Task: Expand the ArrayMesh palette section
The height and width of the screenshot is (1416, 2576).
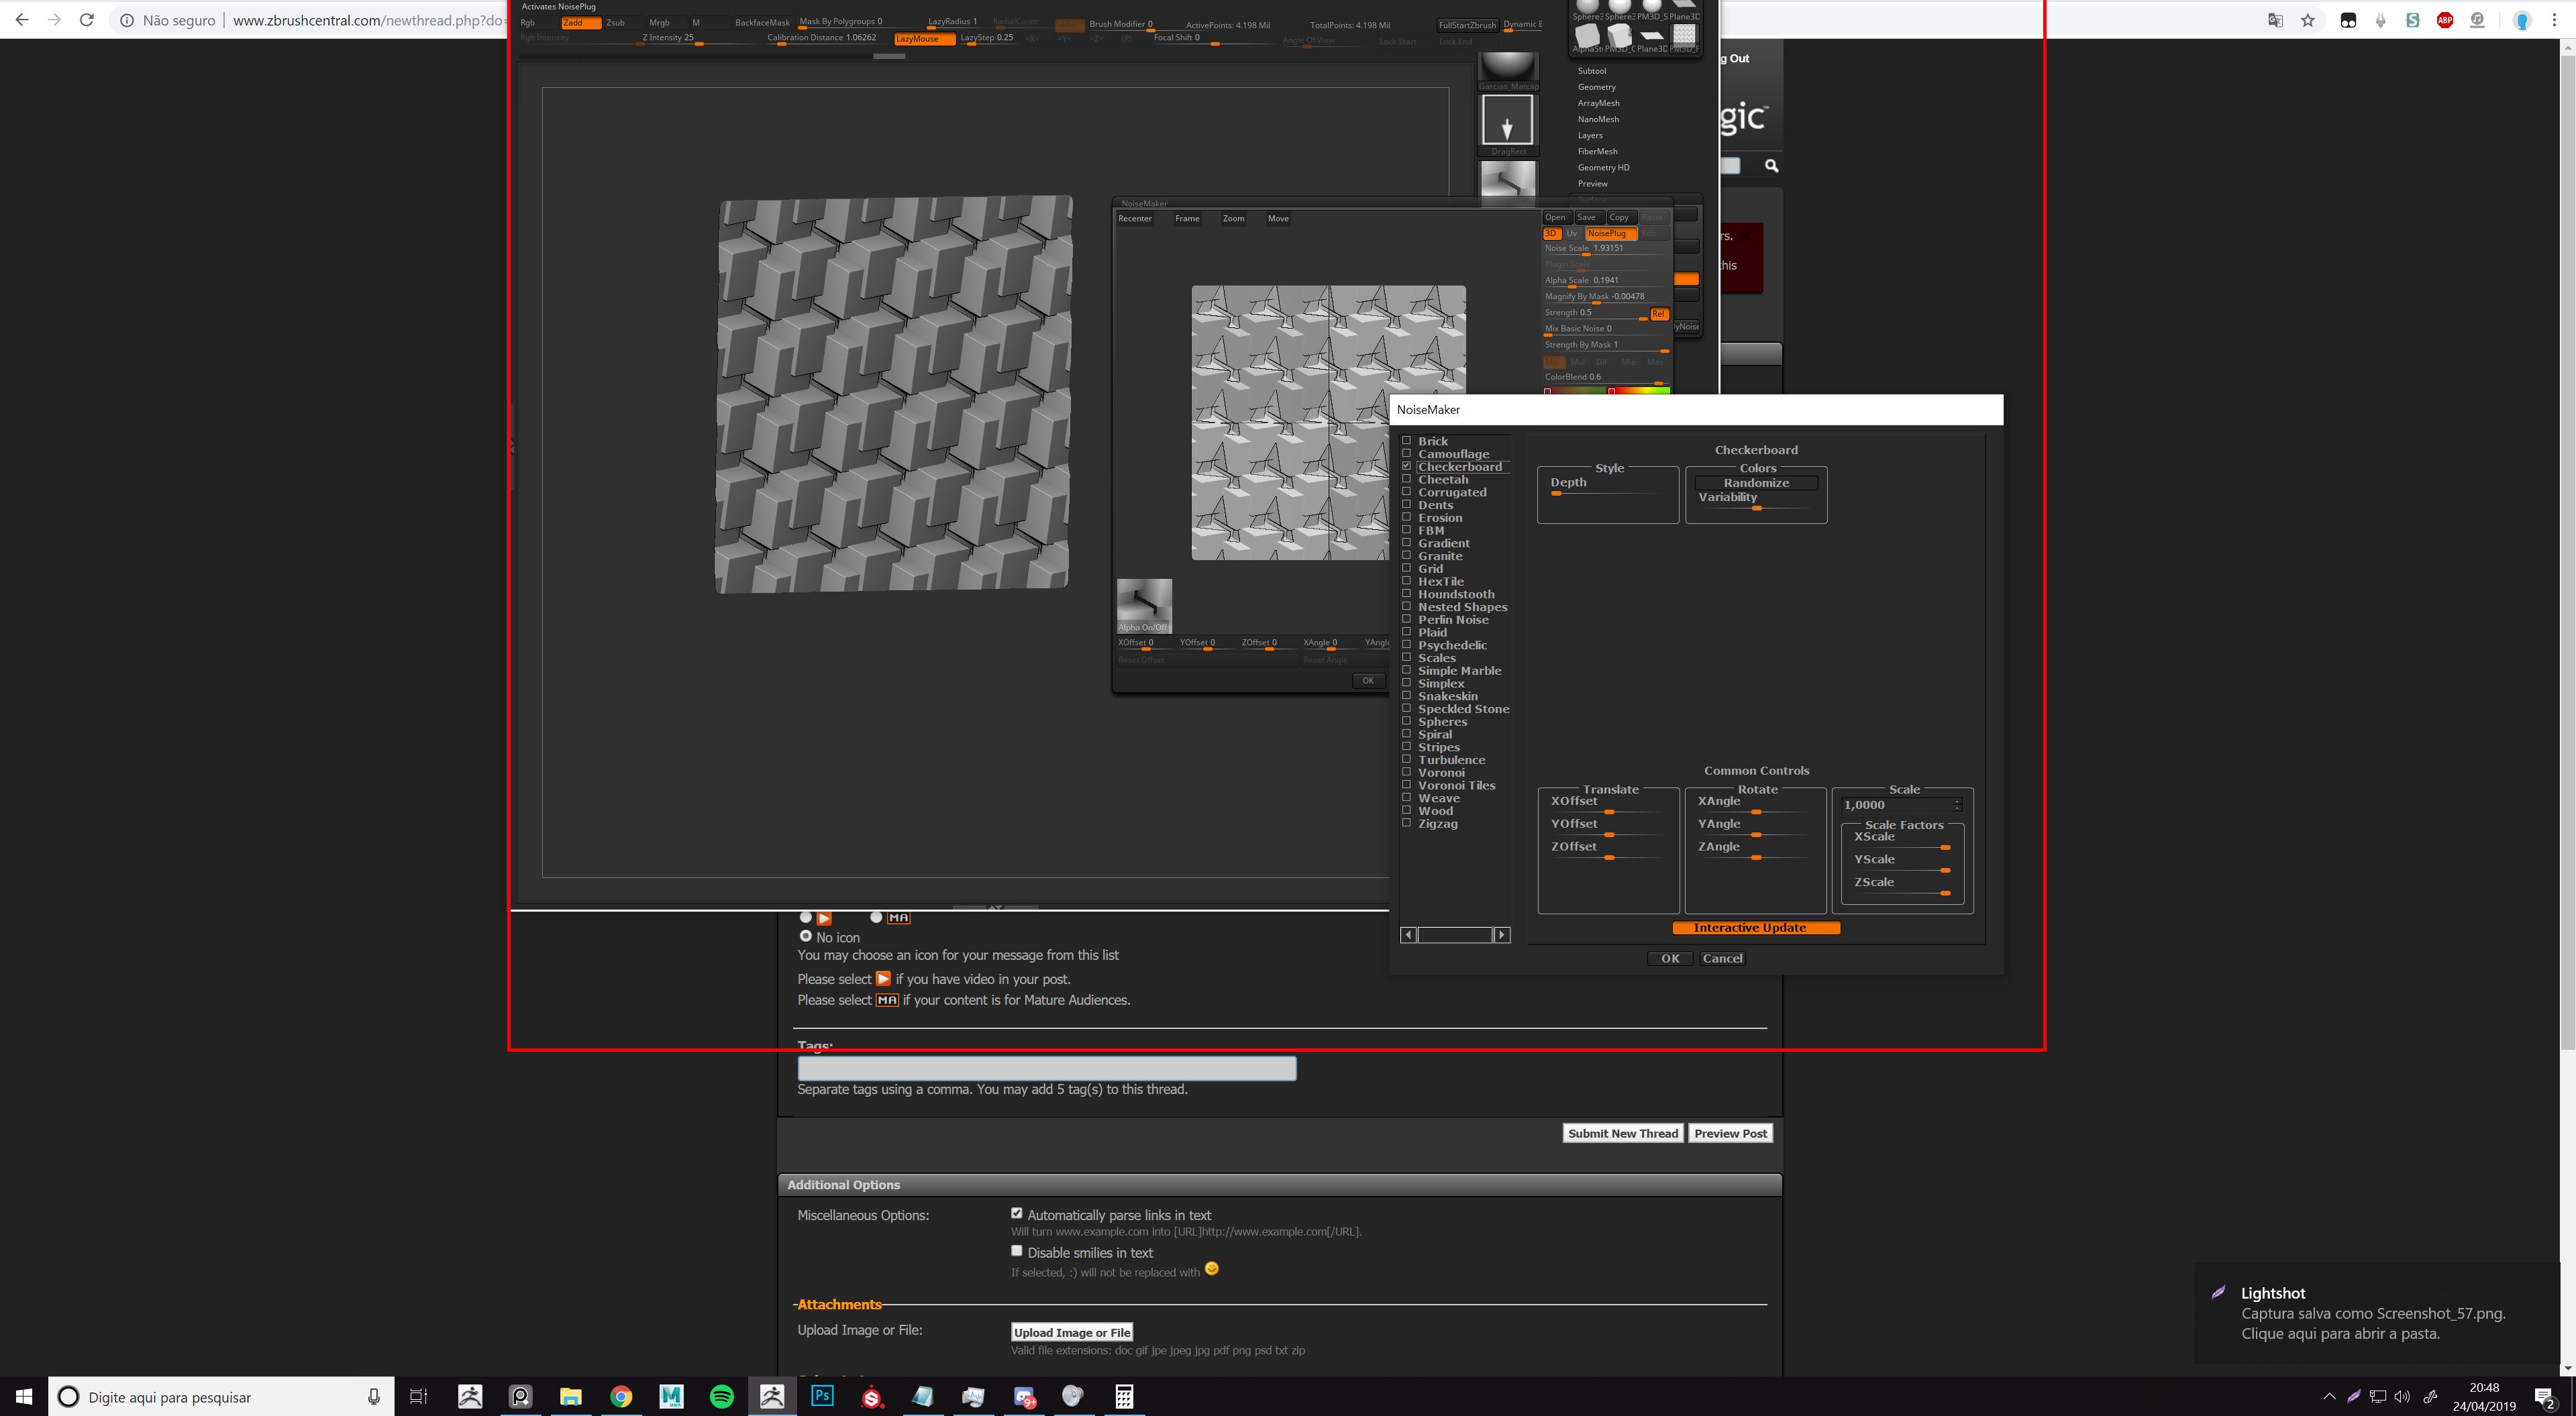Action: pyautogui.click(x=1598, y=103)
